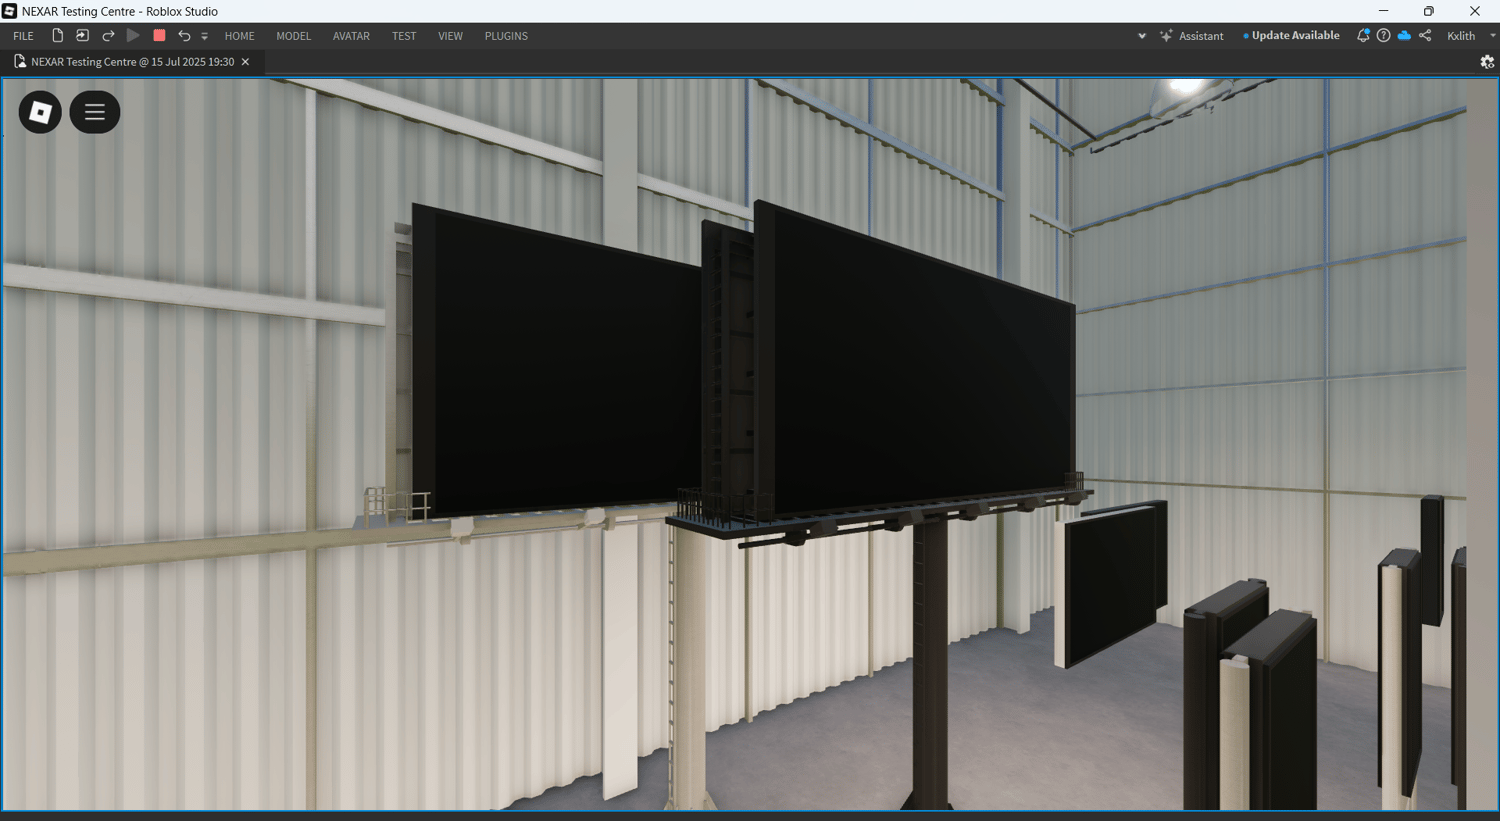Collapse the ribbon with the chevron arrow
1500x821 pixels.
(x=1142, y=36)
